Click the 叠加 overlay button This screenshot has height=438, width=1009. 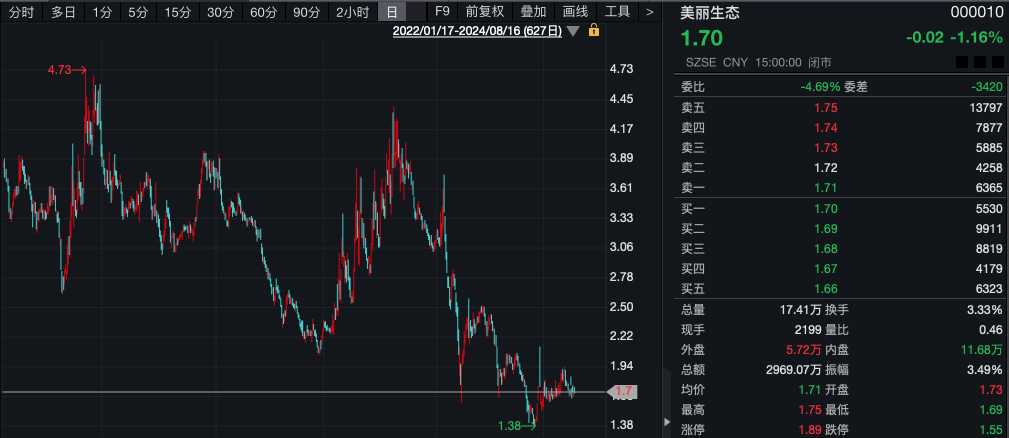pos(534,12)
